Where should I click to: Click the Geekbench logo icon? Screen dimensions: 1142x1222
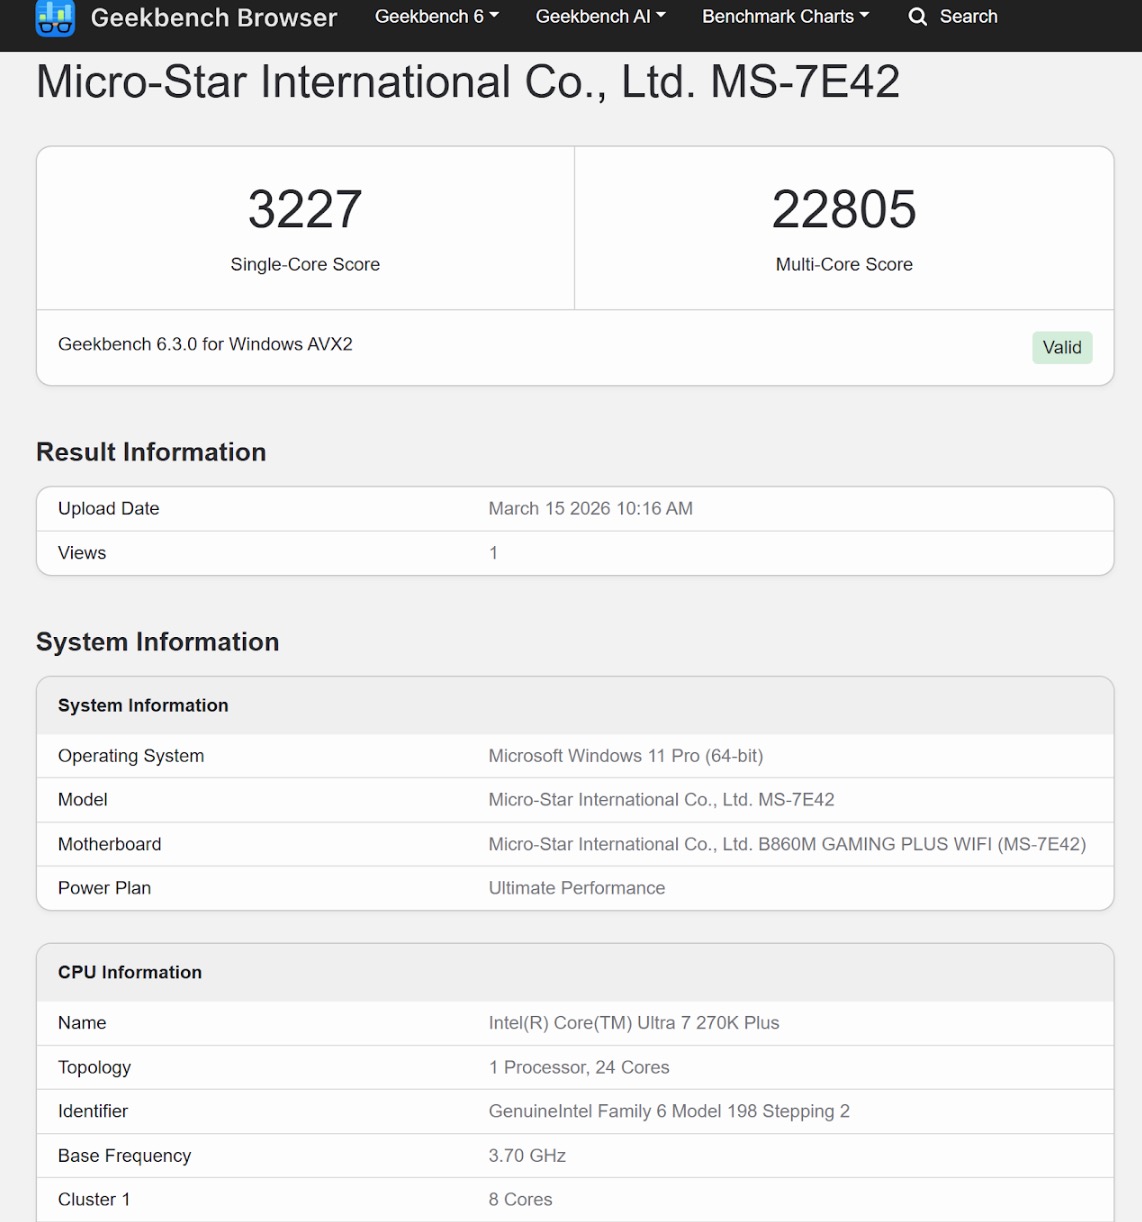pyautogui.click(x=55, y=18)
